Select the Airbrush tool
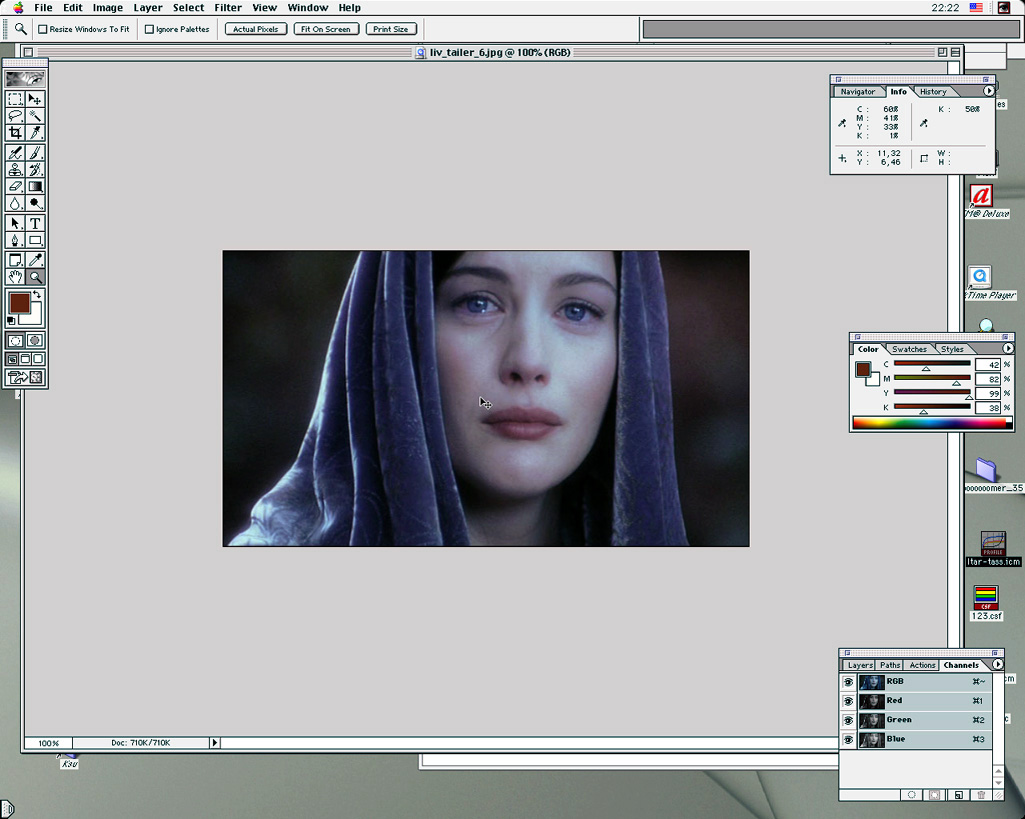 15,153
